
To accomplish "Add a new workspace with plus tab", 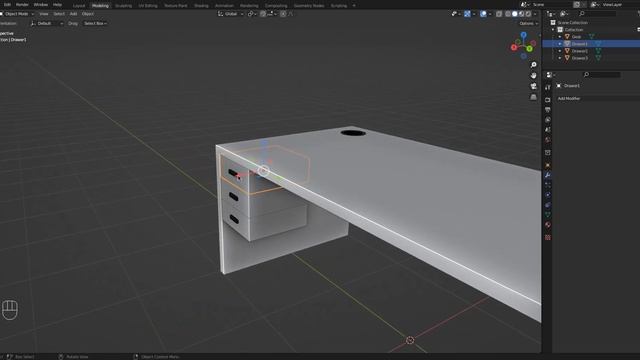I will tap(354, 6).
